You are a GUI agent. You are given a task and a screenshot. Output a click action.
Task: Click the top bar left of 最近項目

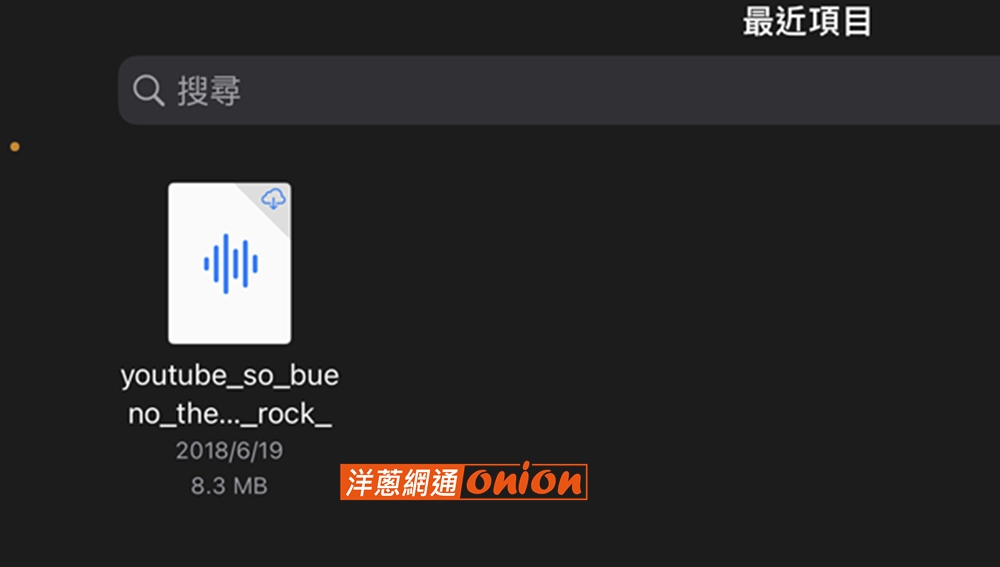click(x=370, y=22)
